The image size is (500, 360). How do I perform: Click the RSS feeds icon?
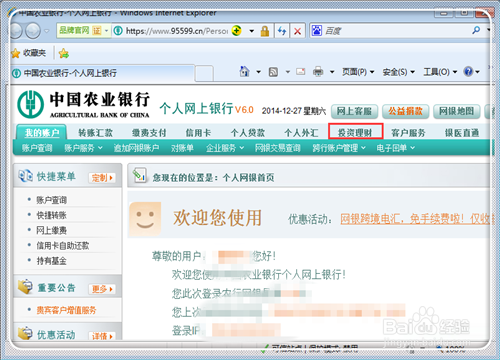273,72
